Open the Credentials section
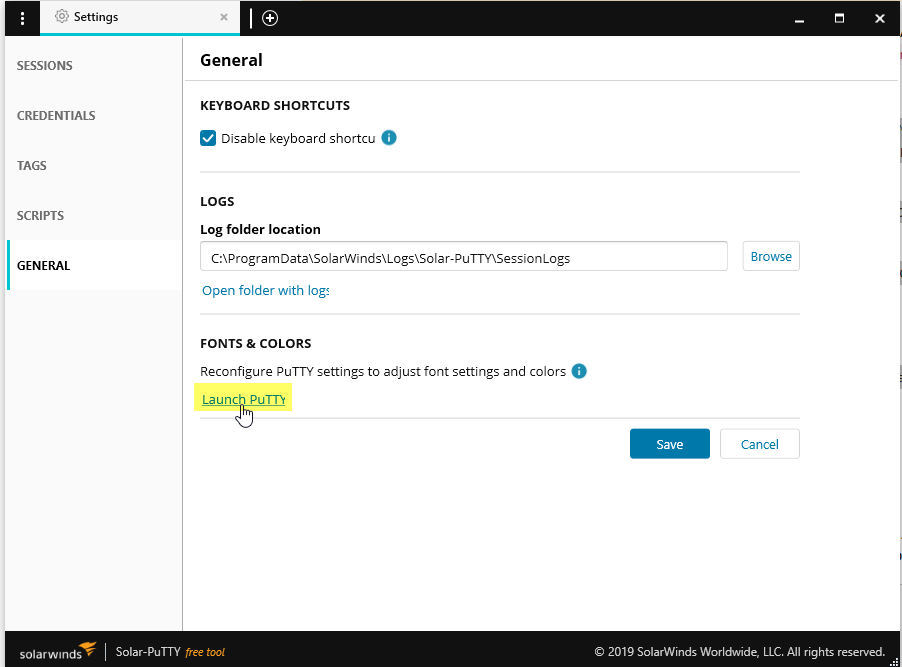 pos(56,116)
